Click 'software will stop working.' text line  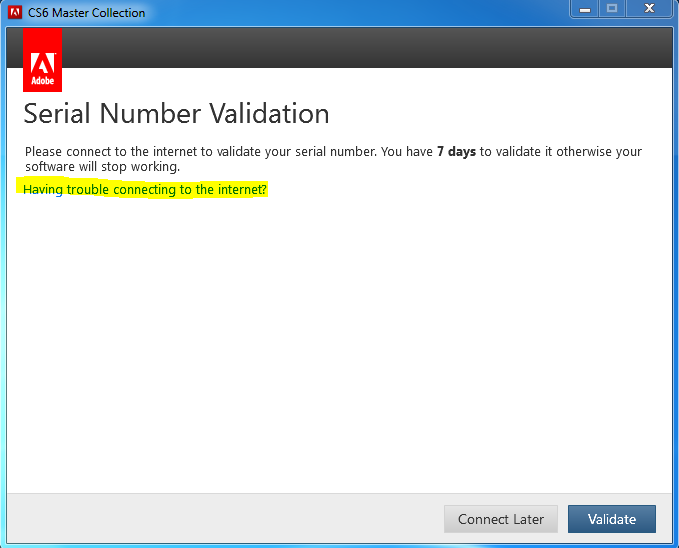[x=102, y=167]
